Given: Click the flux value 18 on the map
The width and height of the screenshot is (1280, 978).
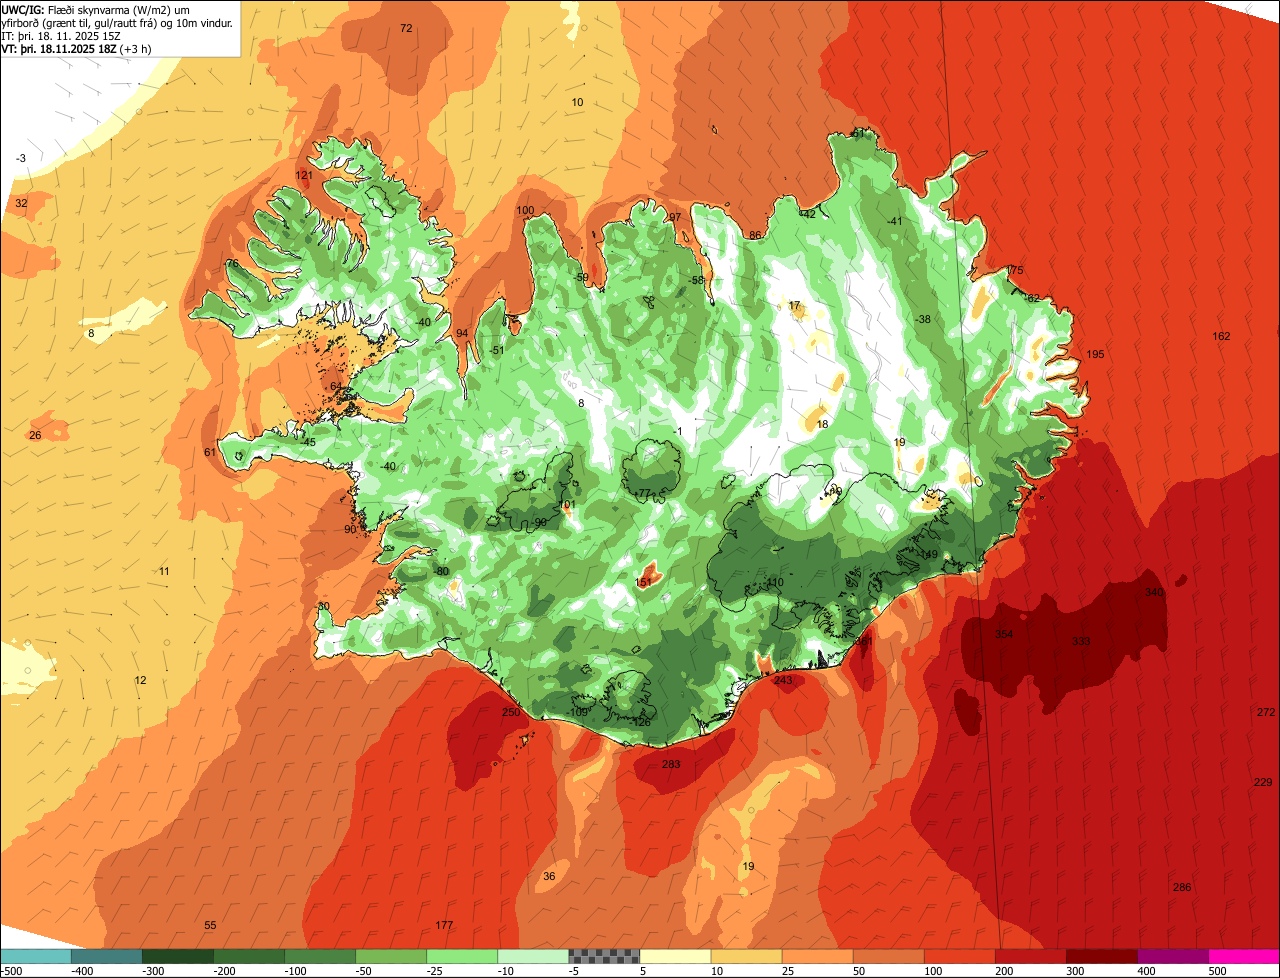Looking at the screenshot, I should [x=822, y=424].
